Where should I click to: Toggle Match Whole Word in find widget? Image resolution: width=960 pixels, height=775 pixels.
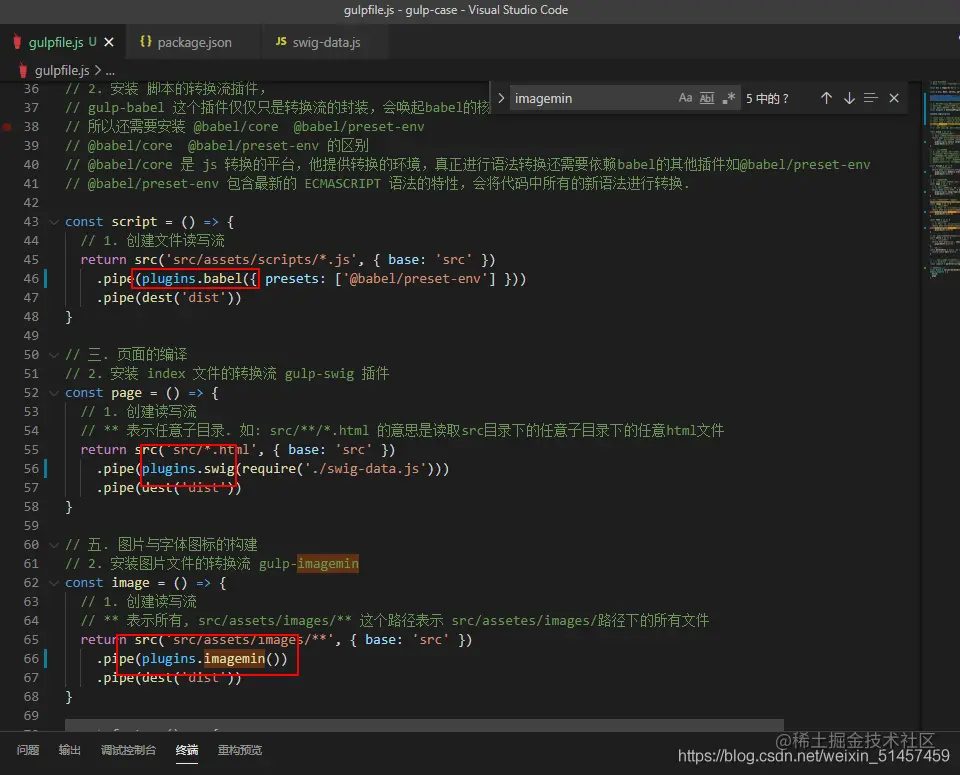(x=707, y=98)
